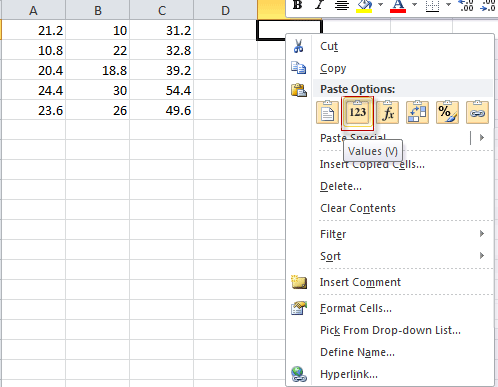Click the decrease decimal icon

tap(488, 5)
